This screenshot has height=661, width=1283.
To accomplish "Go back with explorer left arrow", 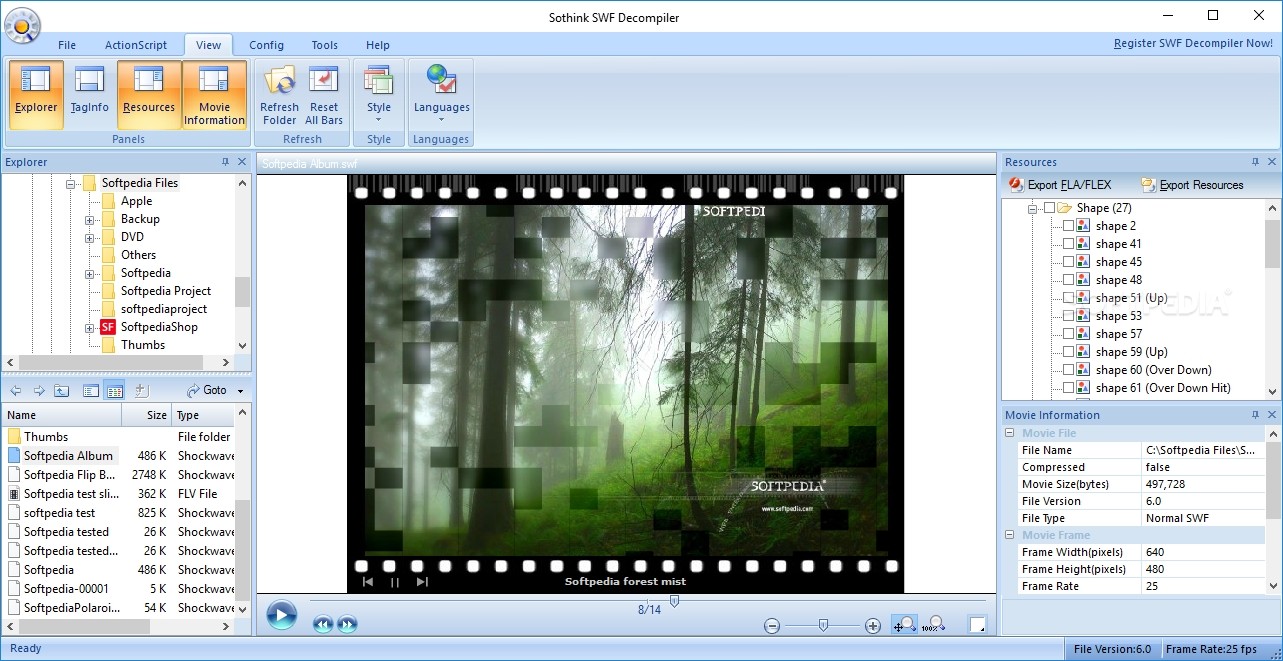I will [16, 391].
